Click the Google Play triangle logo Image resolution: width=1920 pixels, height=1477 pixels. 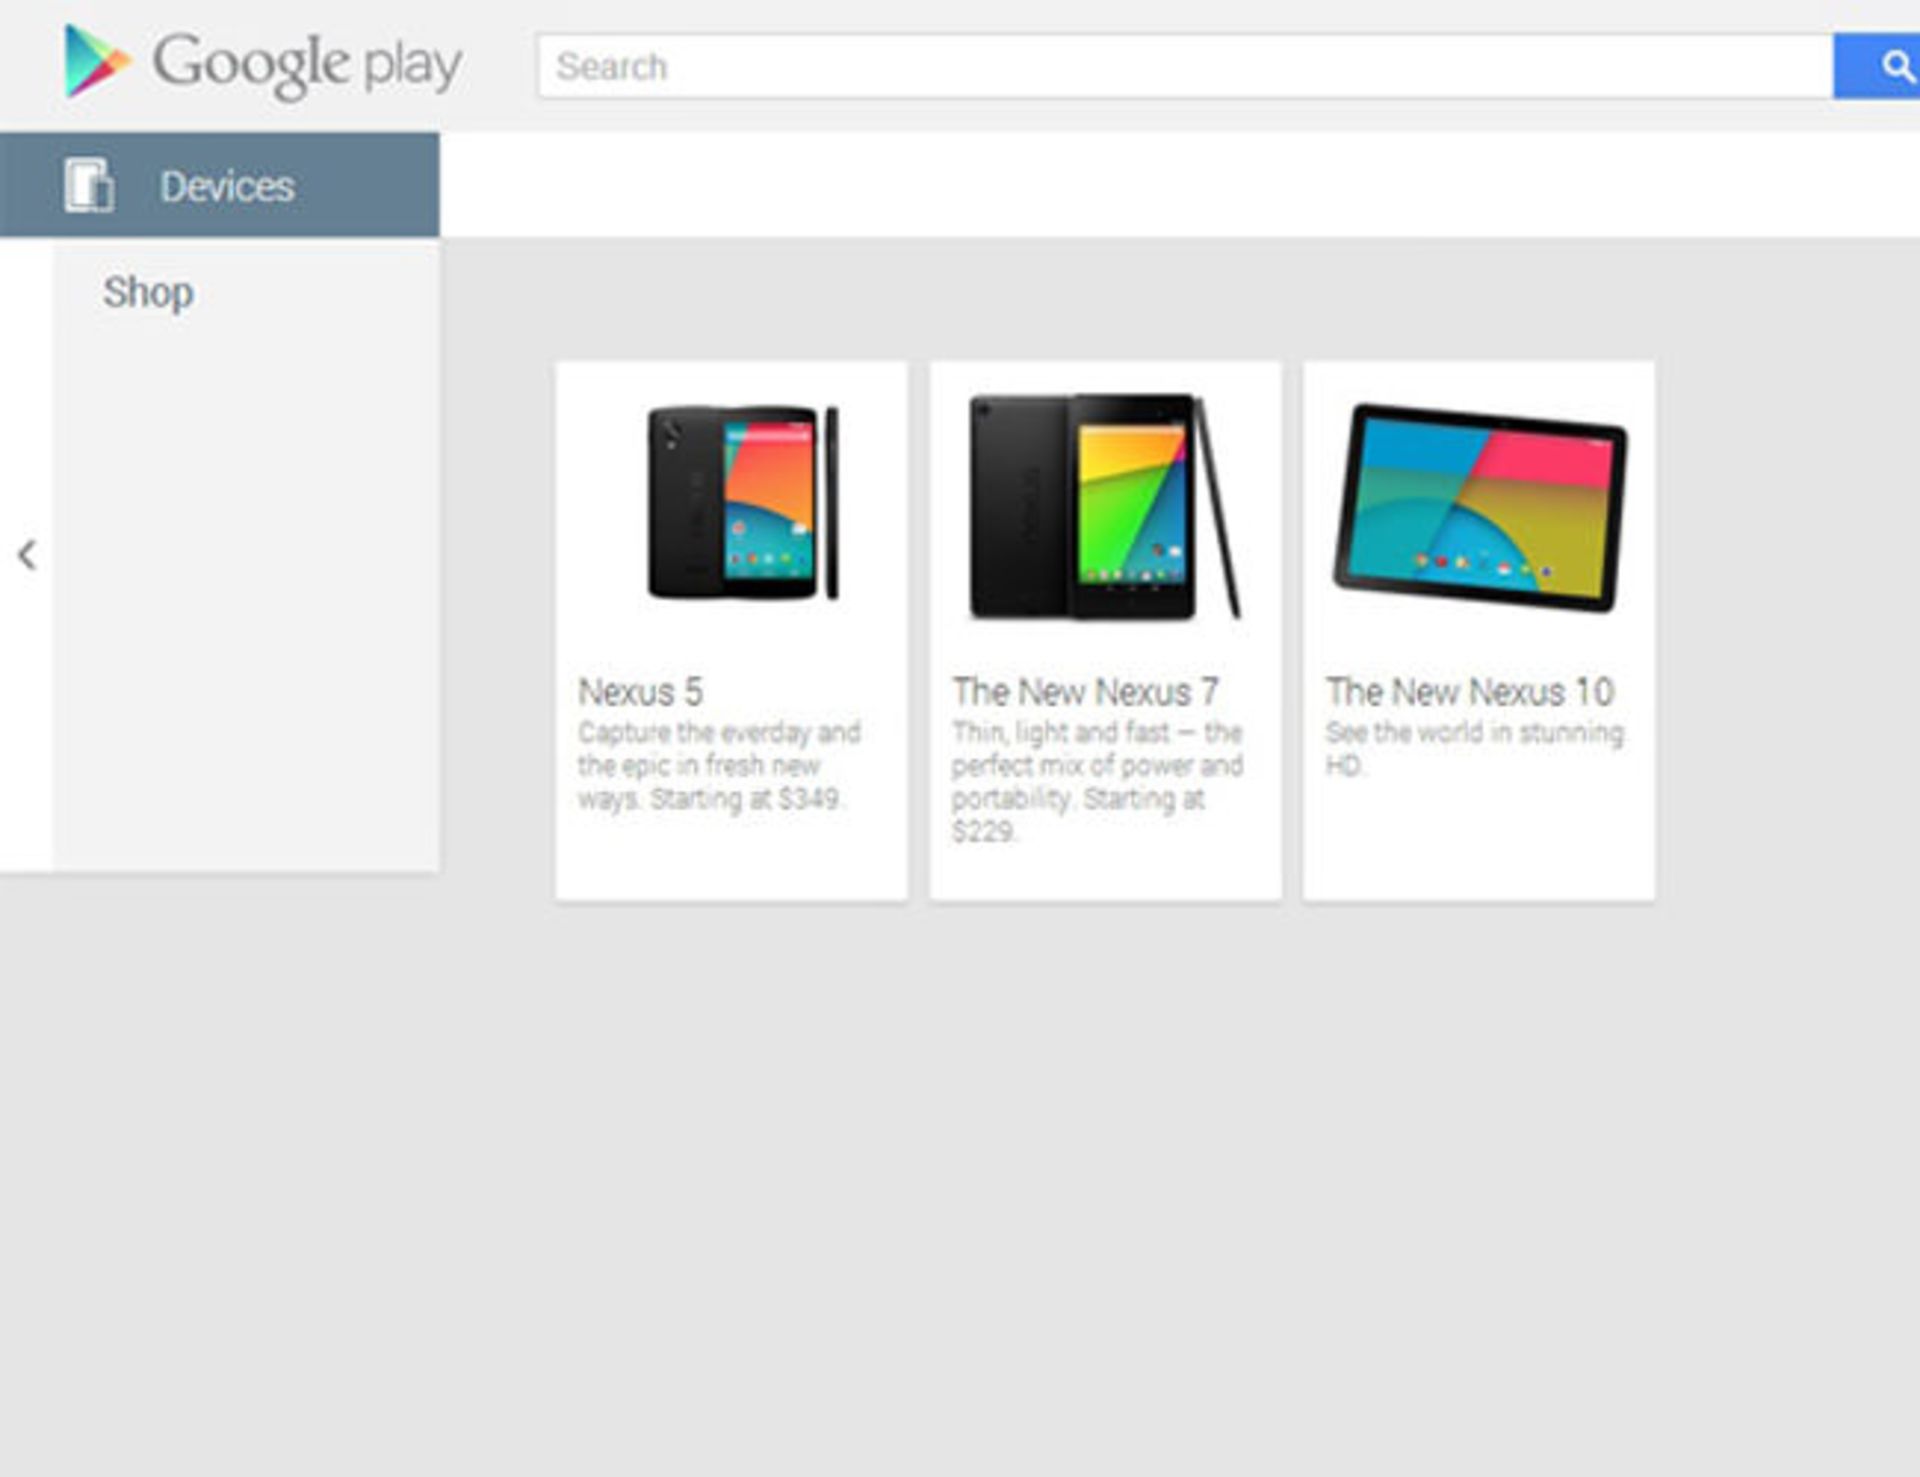(96, 62)
